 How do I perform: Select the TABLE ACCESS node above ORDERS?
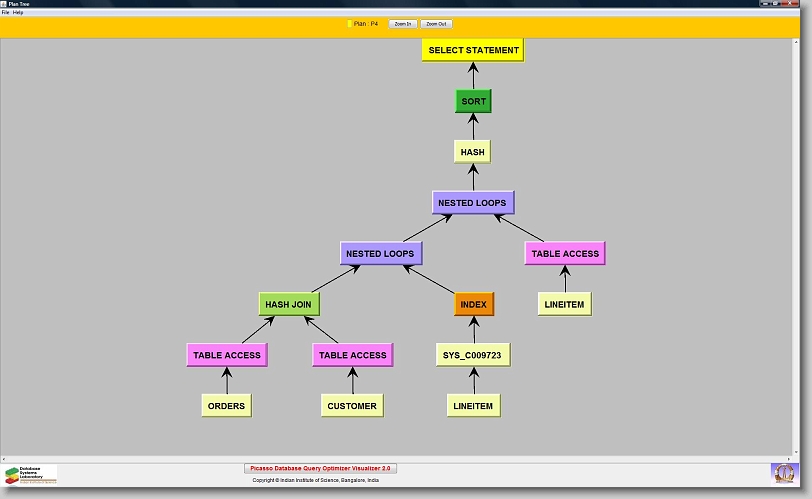tap(227, 355)
